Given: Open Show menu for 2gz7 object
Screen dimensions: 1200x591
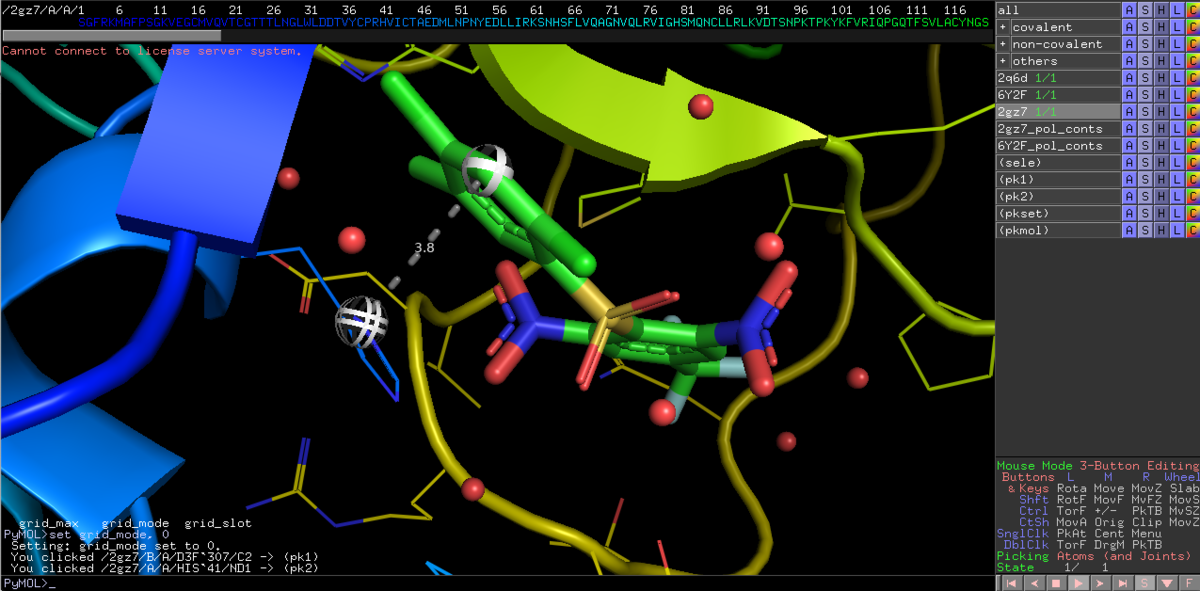Looking at the screenshot, I should (x=1145, y=112).
